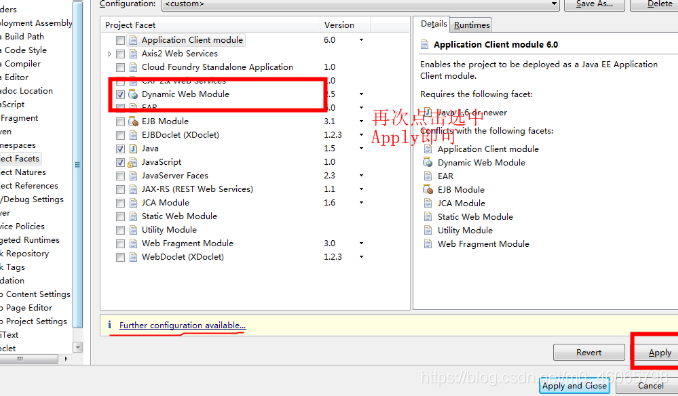Click Utility Module icon in conflicts list
The image size is (678, 396).
tap(428, 230)
